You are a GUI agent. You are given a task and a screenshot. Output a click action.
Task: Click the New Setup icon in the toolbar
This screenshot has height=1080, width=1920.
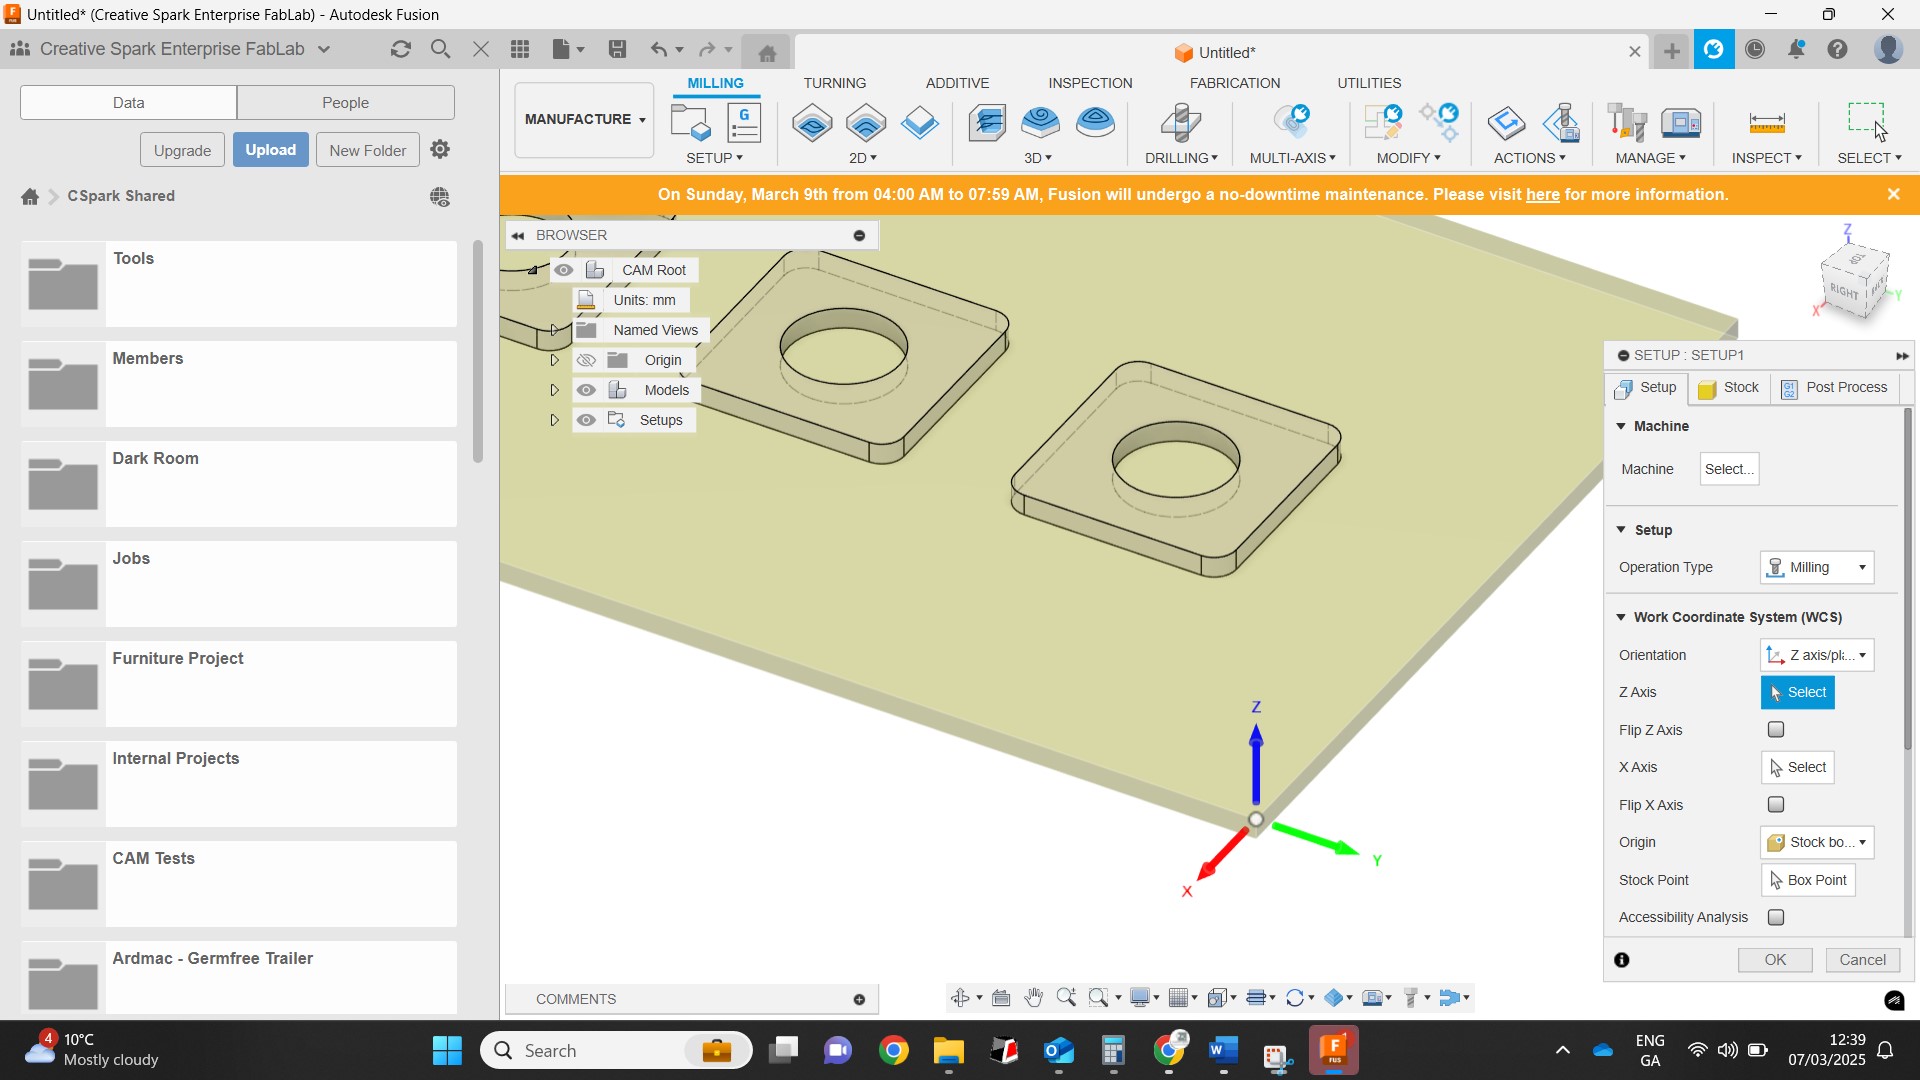click(x=690, y=123)
